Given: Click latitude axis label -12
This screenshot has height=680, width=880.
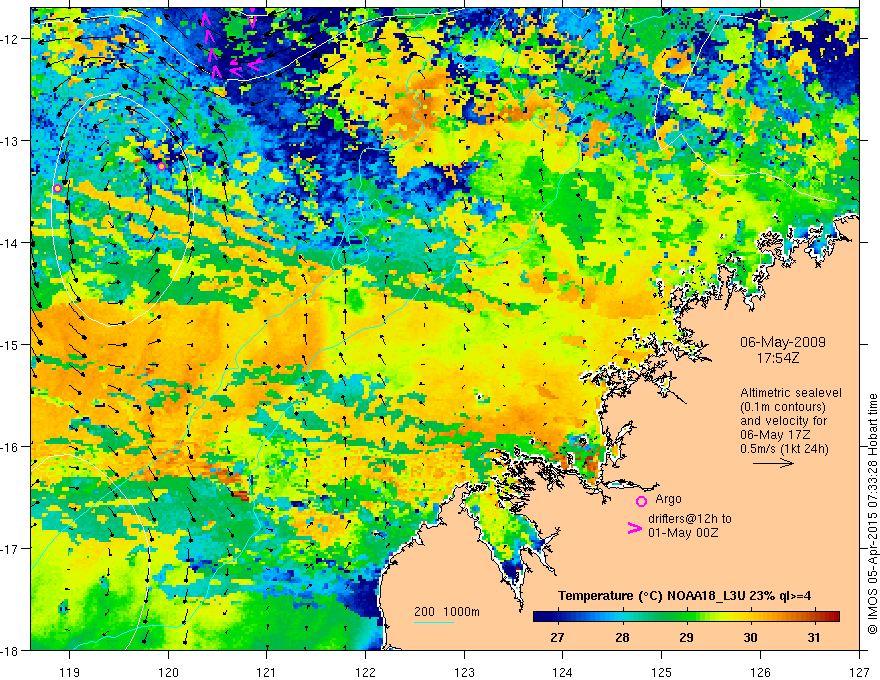Looking at the screenshot, I should 11,39.
